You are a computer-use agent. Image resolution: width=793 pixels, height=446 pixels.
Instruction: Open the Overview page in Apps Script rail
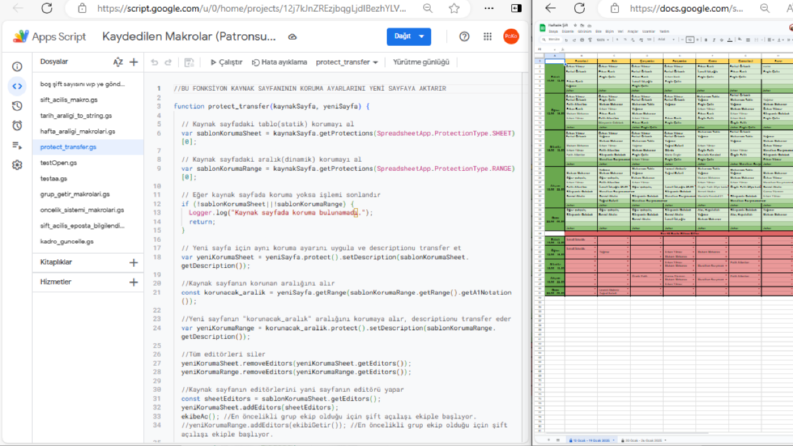pos(17,66)
